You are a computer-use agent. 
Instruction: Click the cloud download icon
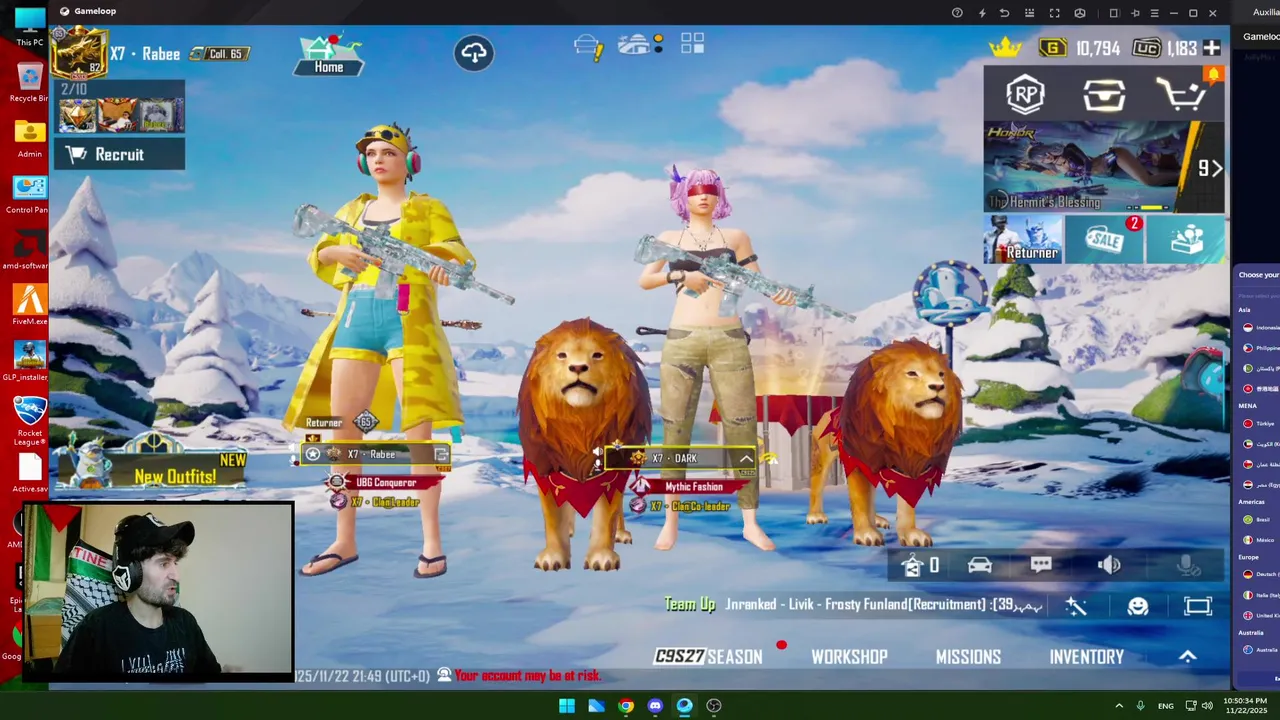(474, 53)
